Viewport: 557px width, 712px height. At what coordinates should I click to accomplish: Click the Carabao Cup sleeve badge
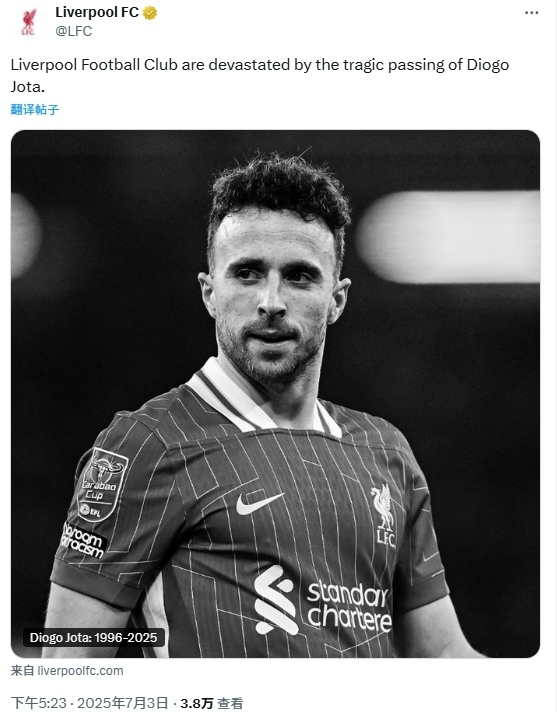(102, 484)
